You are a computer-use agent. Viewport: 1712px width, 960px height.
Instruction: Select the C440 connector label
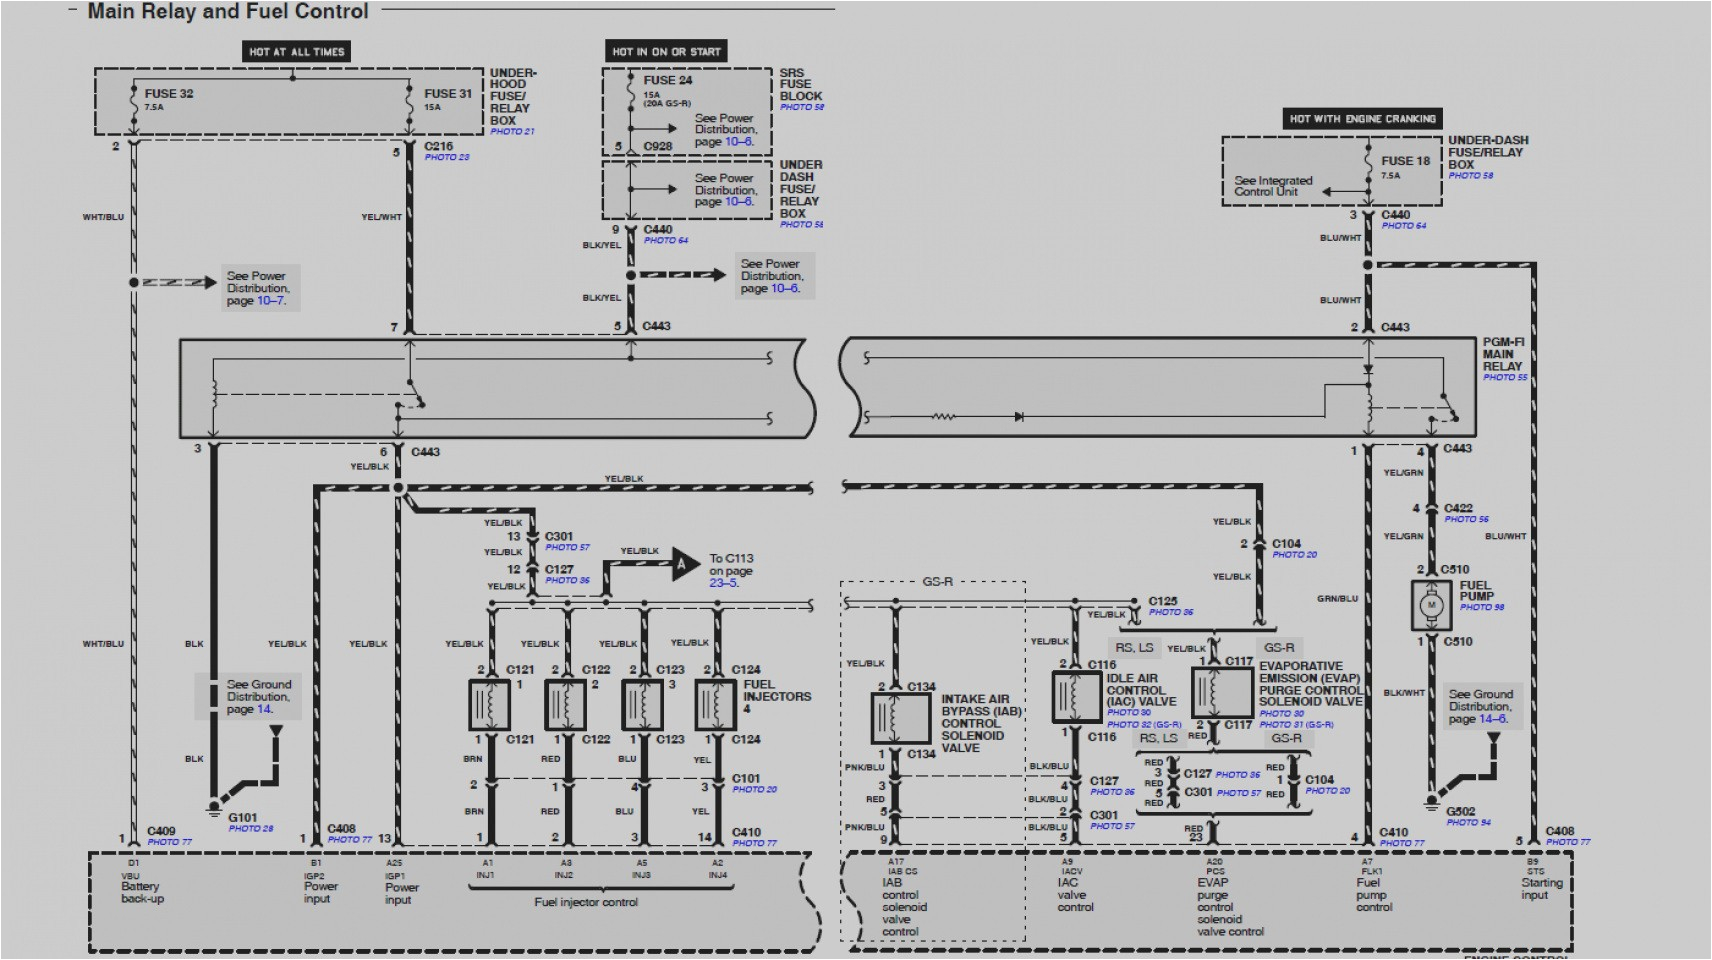(x=659, y=228)
